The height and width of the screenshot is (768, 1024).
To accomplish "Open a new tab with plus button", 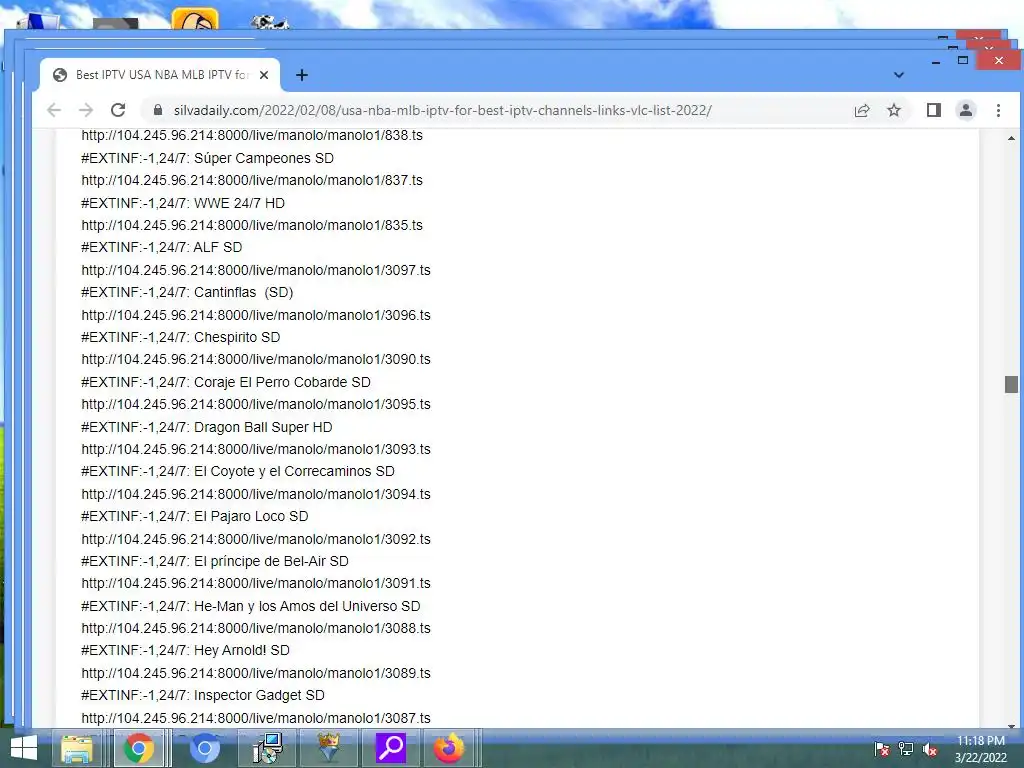I will 302,75.
